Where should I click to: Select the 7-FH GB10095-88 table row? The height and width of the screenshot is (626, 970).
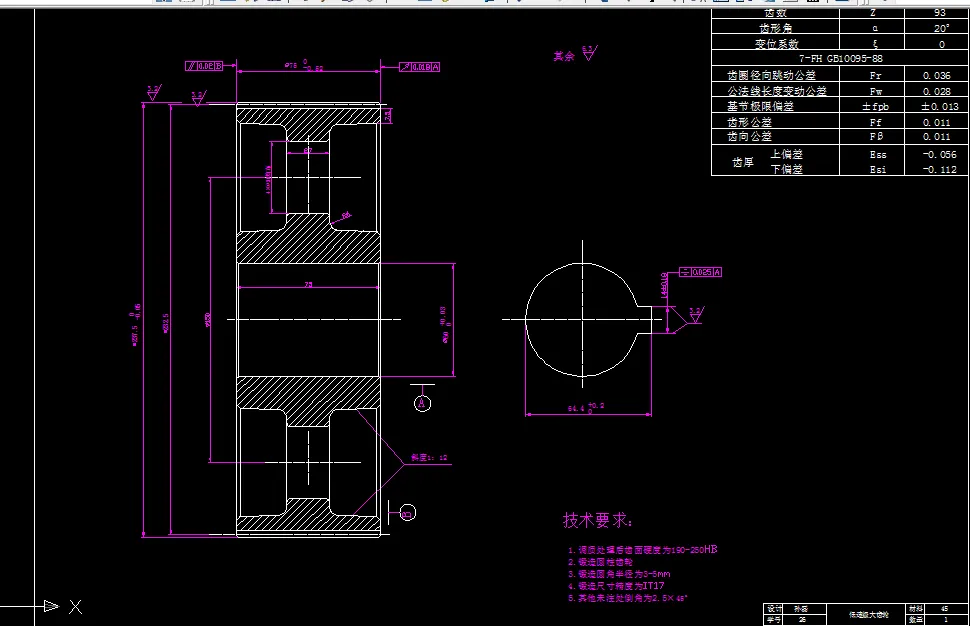(x=840, y=58)
